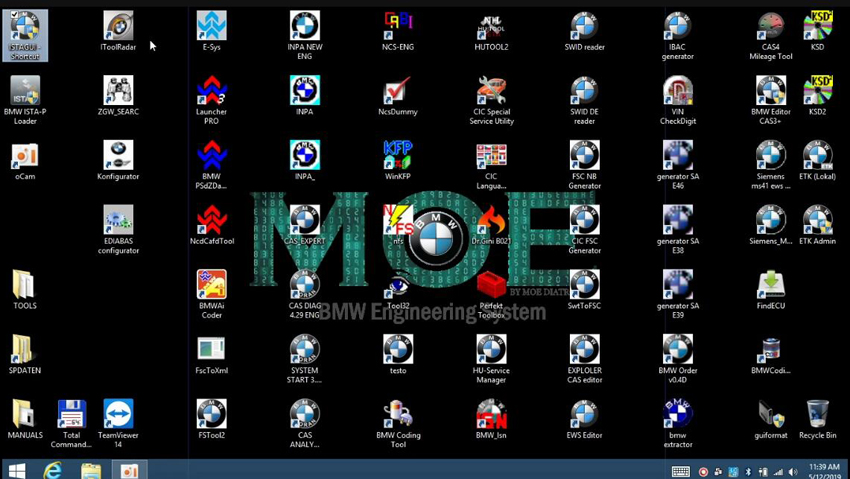Screen dimensions: 850x479
Task: Select the CAS DIAG 4.29 ENG icon
Action: (x=305, y=294)
